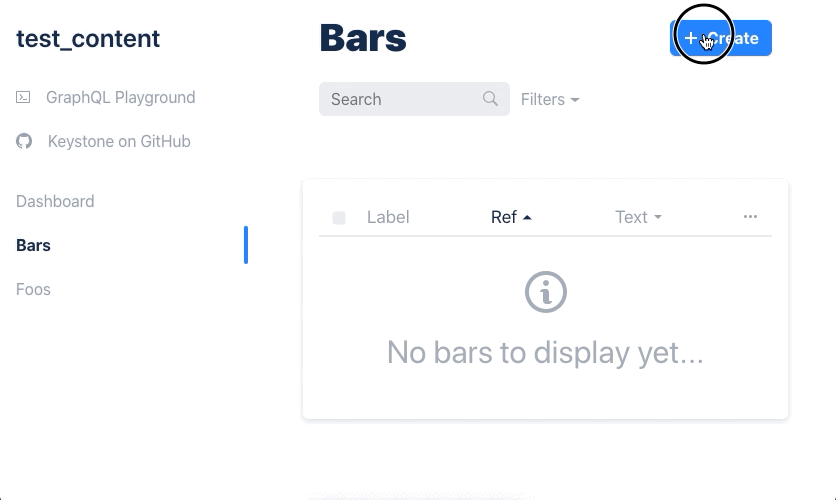This screenshot has width=836, height=500.
Task: Open the Text column dropdown
Action: click(638, 217)
